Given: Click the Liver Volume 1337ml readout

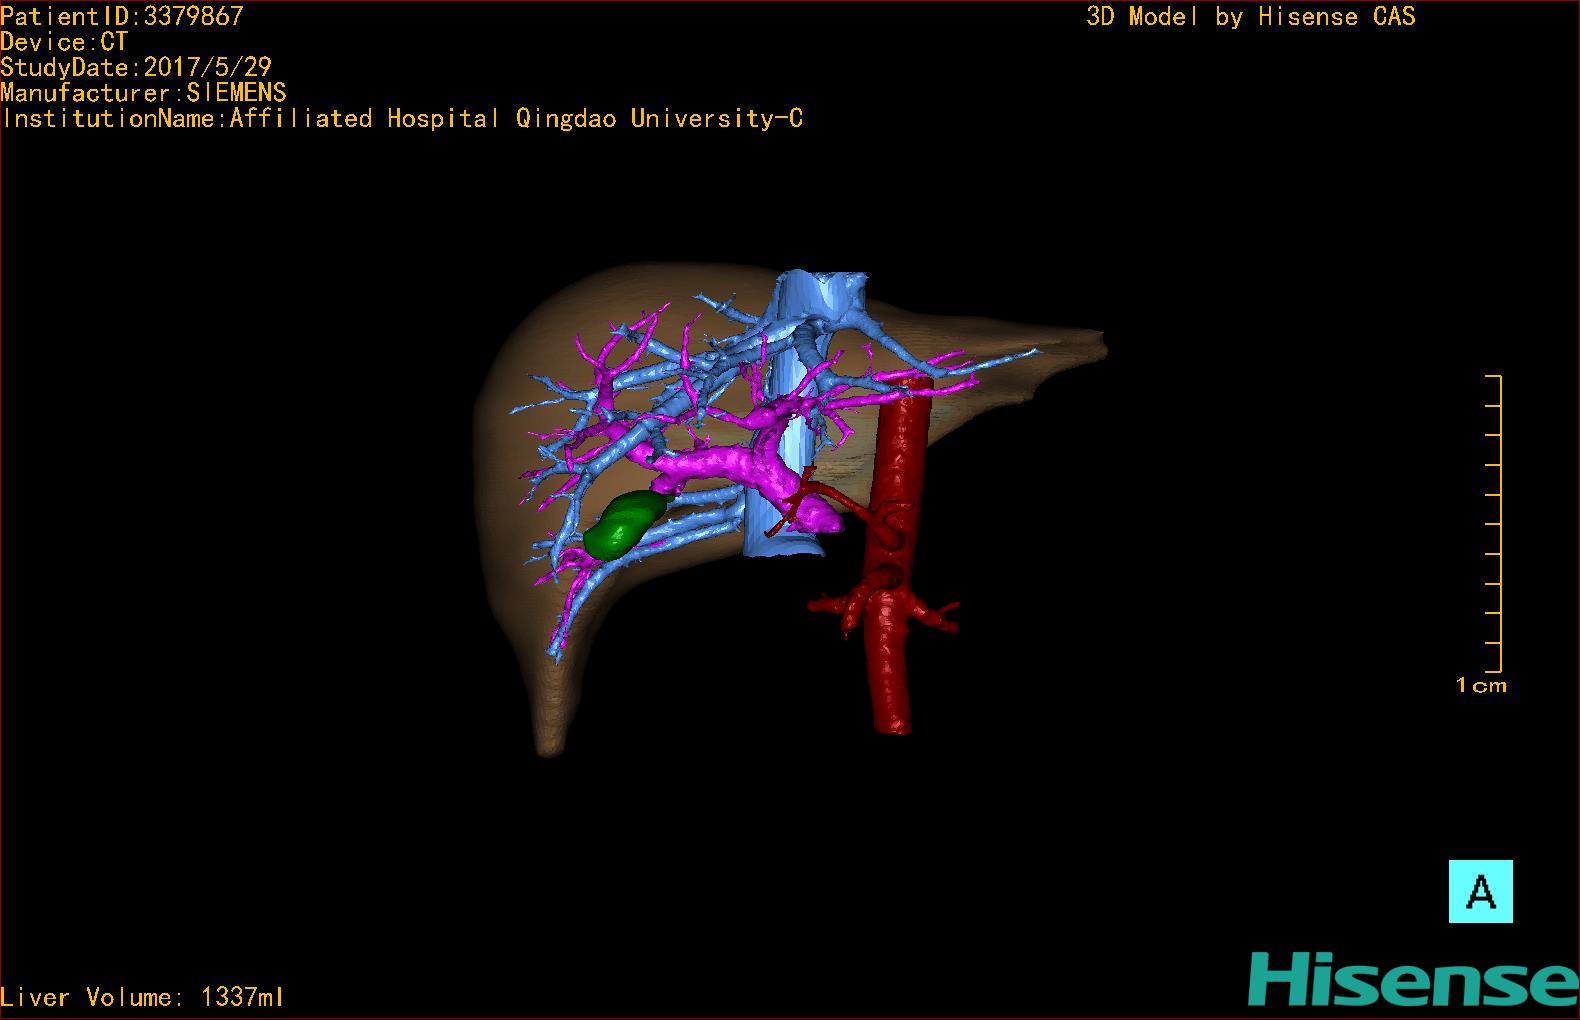Looking at the screenshot, I should (x=142, y=997).
